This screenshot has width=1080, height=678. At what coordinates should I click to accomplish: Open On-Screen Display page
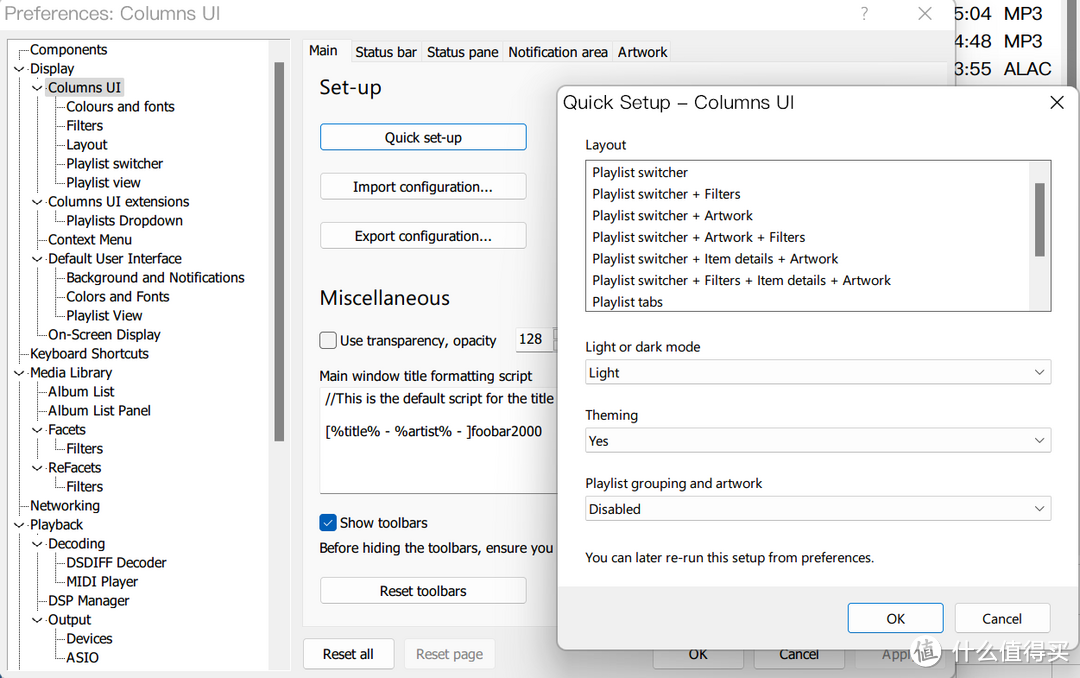(104, 335)
